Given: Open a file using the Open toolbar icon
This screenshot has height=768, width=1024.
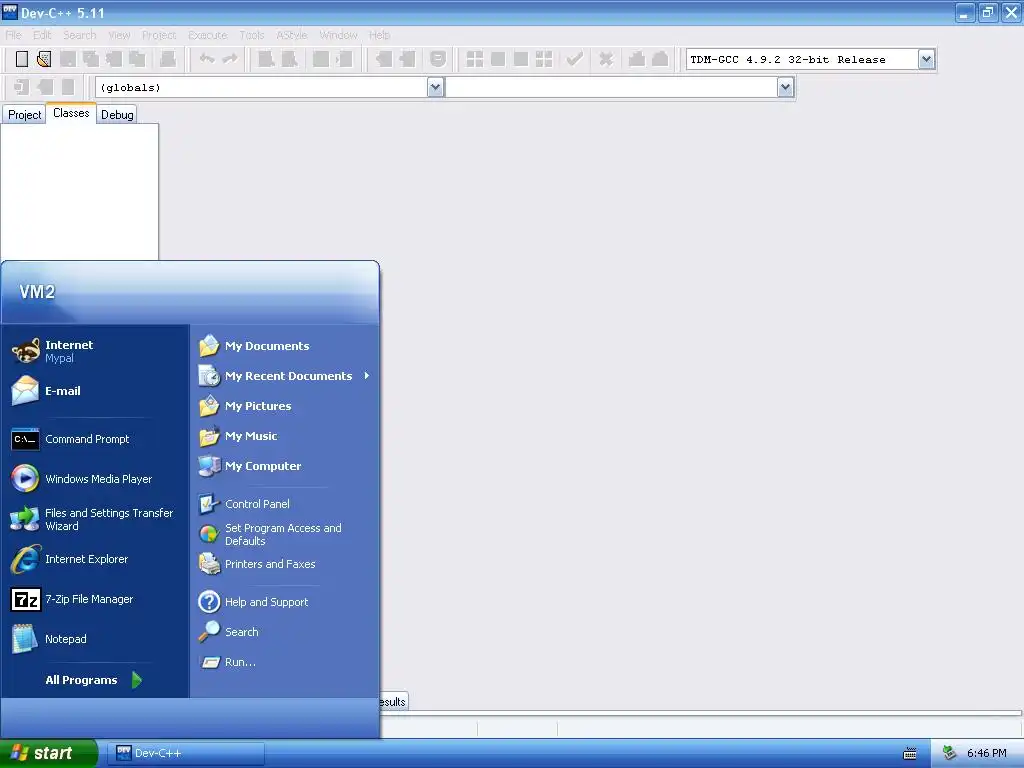Looking at the screenshot, I should point(44,59).
